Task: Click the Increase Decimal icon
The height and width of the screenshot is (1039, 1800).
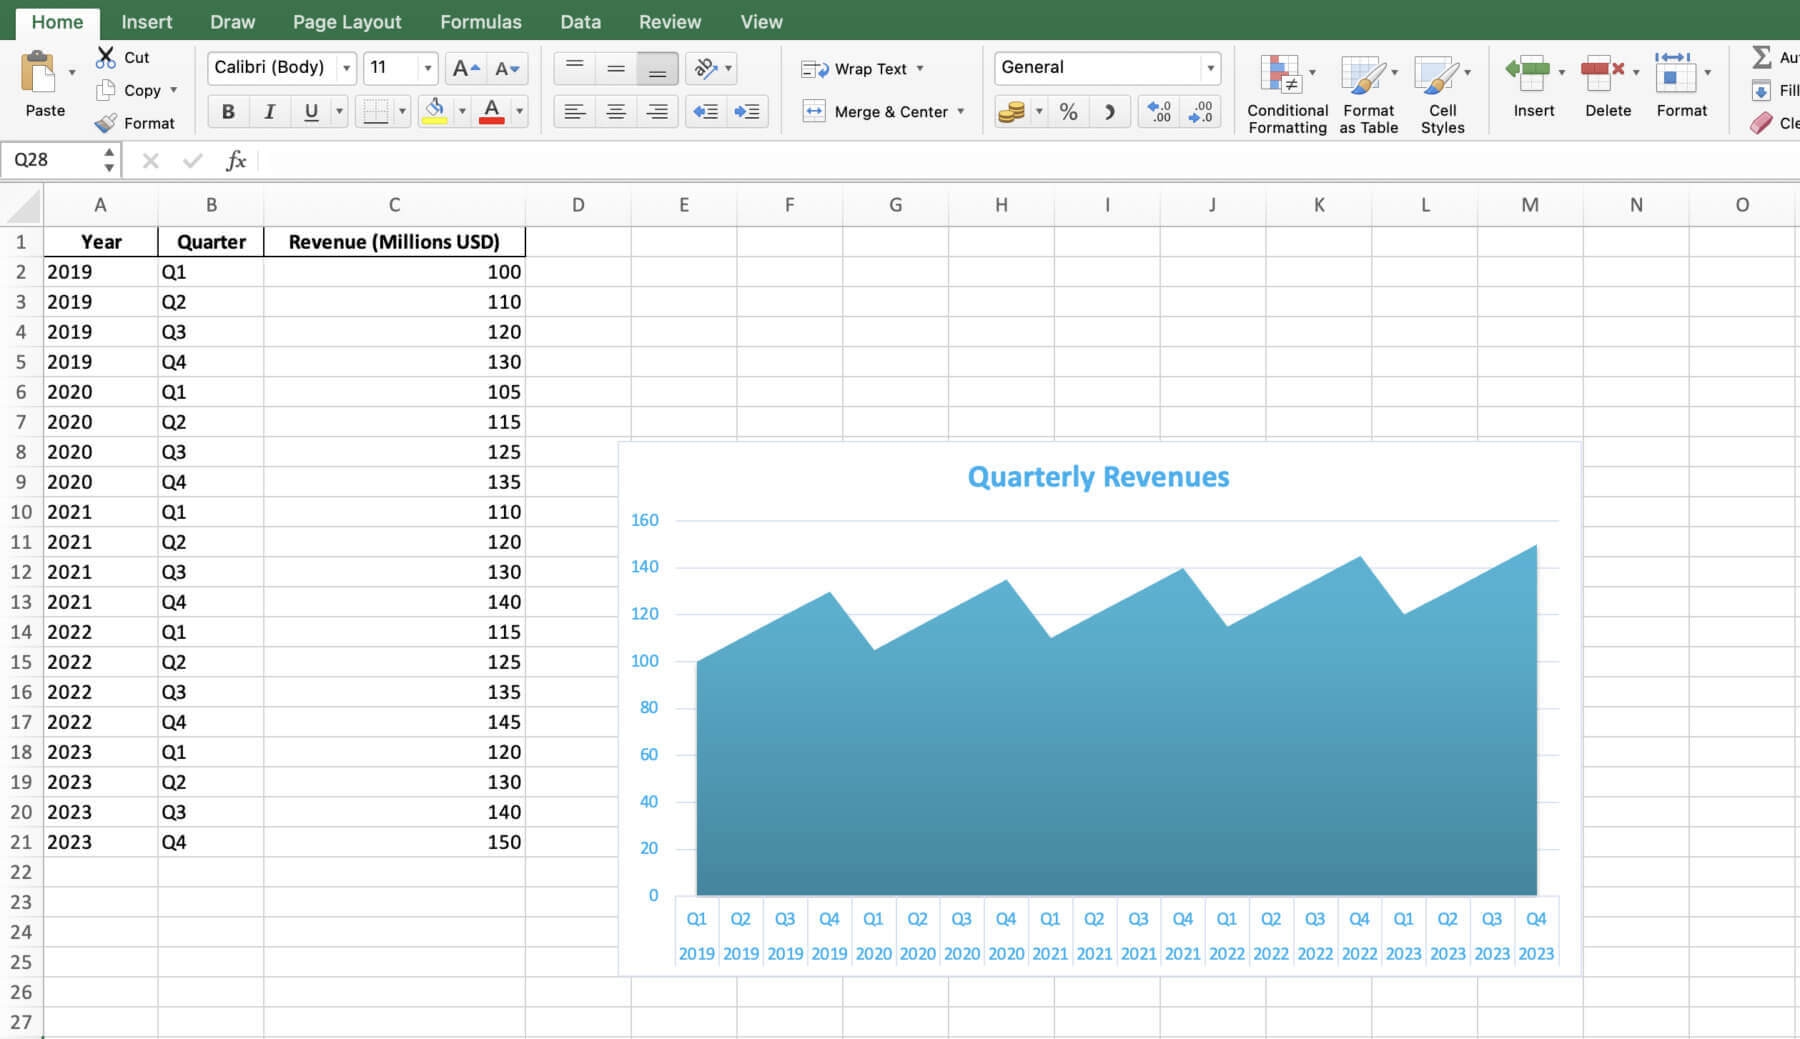Action: 1158,111
